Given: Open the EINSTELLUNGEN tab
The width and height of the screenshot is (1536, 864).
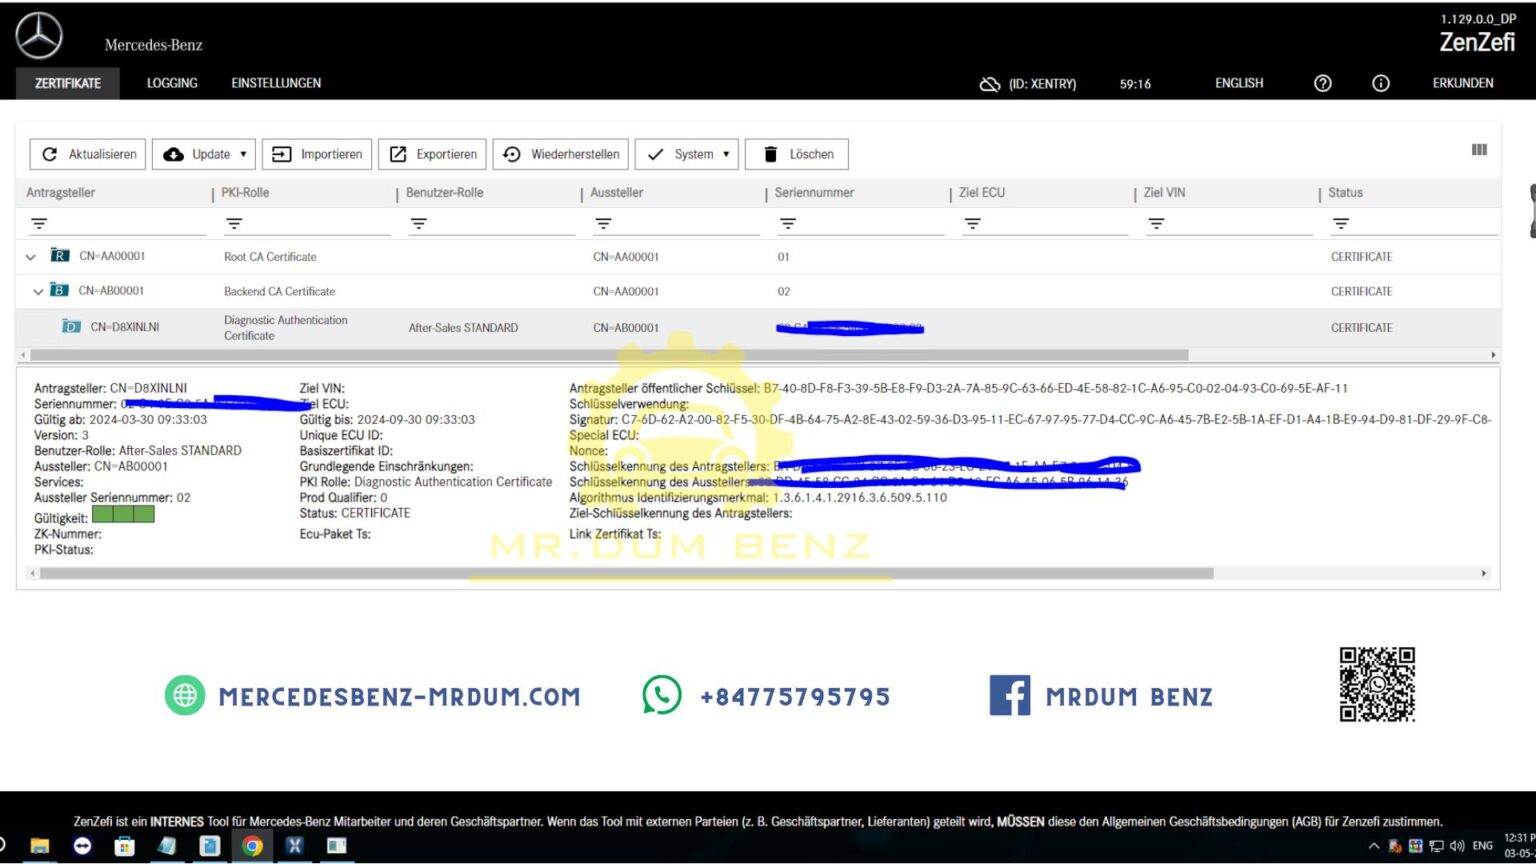Looking at the screenshot, I should tap(275, 83).
